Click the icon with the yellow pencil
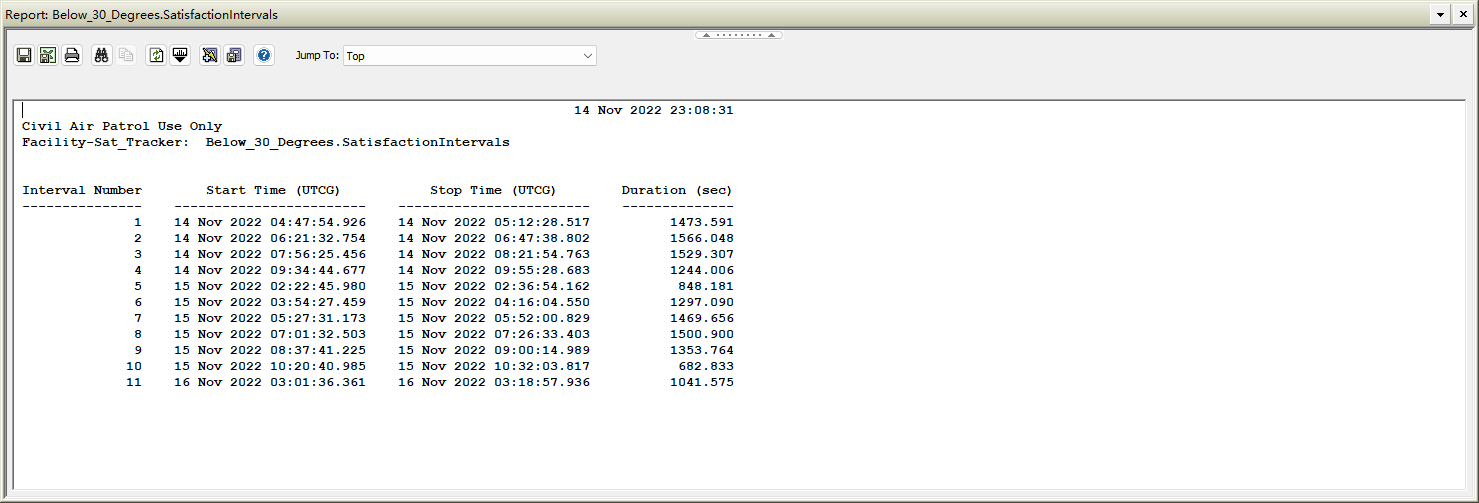Screen dimensions: 1479x503 (x=209, y=56)
